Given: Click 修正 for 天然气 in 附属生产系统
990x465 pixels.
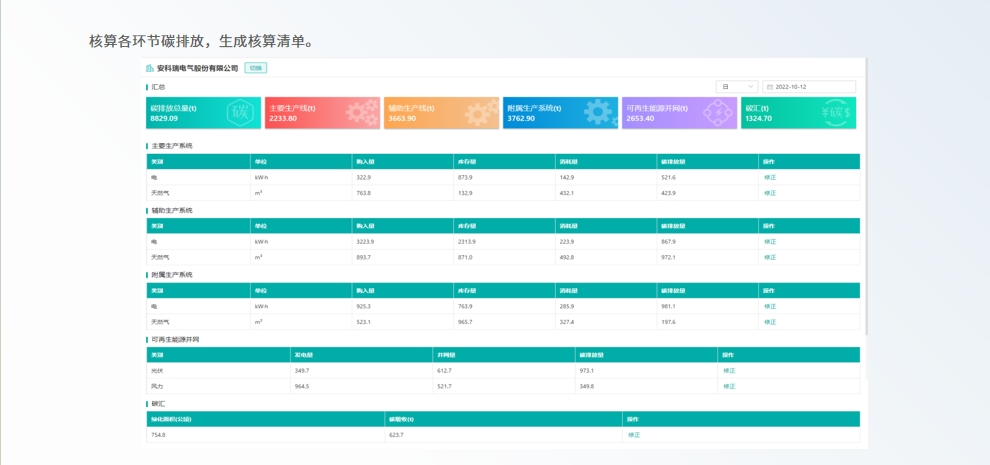Looking at the screenshot, I should (x=769, y=322).
